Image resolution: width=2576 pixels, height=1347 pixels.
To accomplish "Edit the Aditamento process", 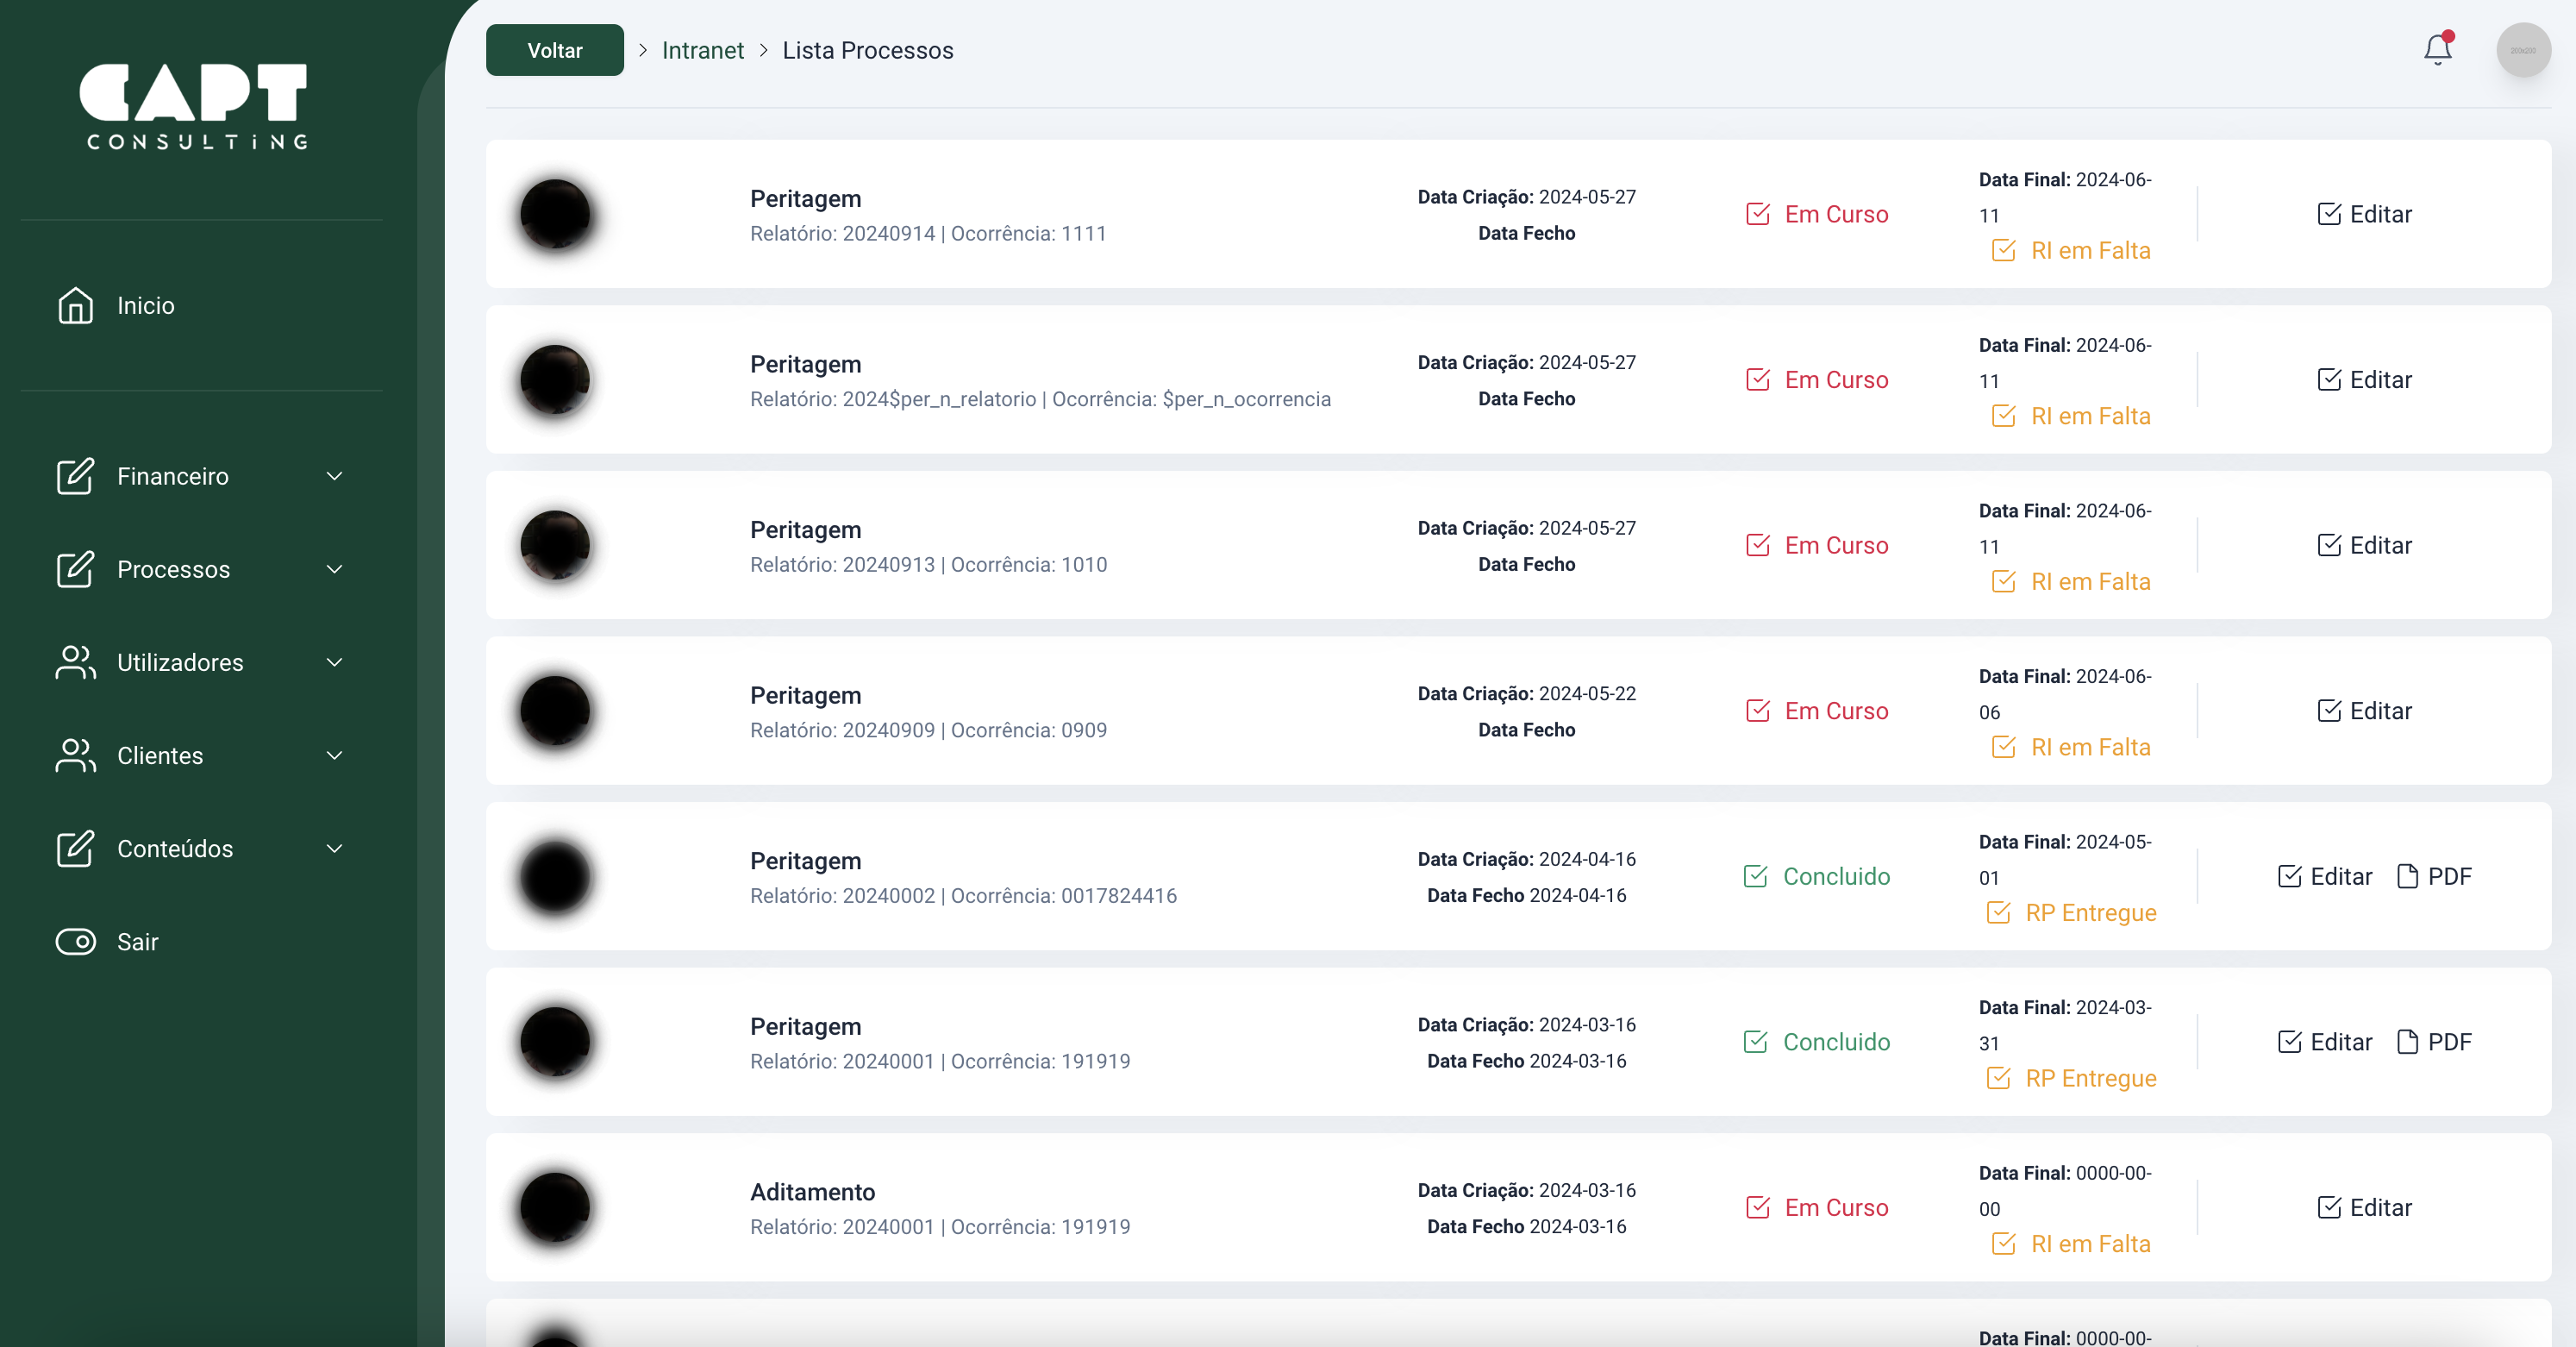I will pyautogui.click(x=2365, y=1208).
